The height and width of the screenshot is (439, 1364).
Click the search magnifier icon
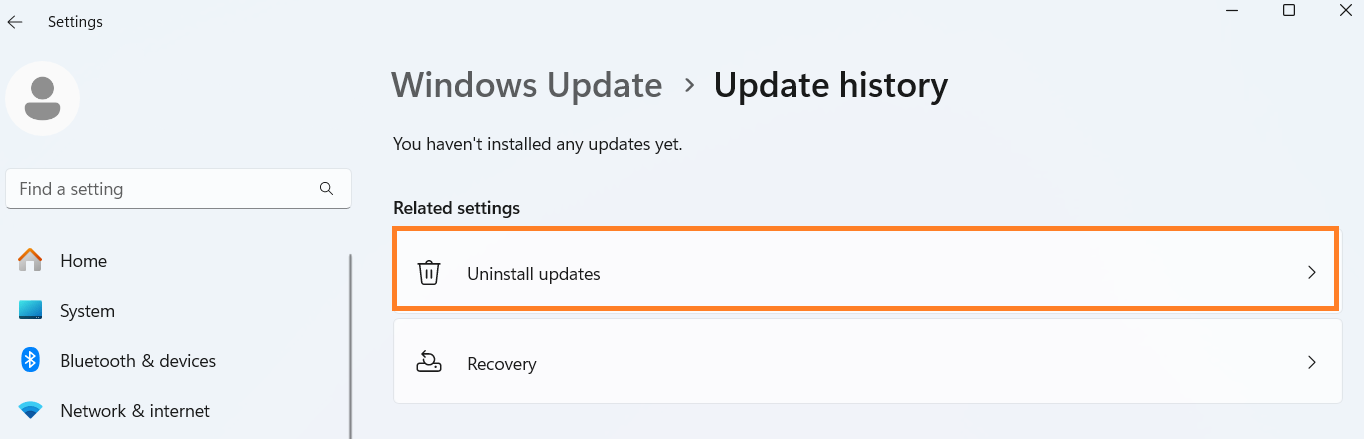326,188
